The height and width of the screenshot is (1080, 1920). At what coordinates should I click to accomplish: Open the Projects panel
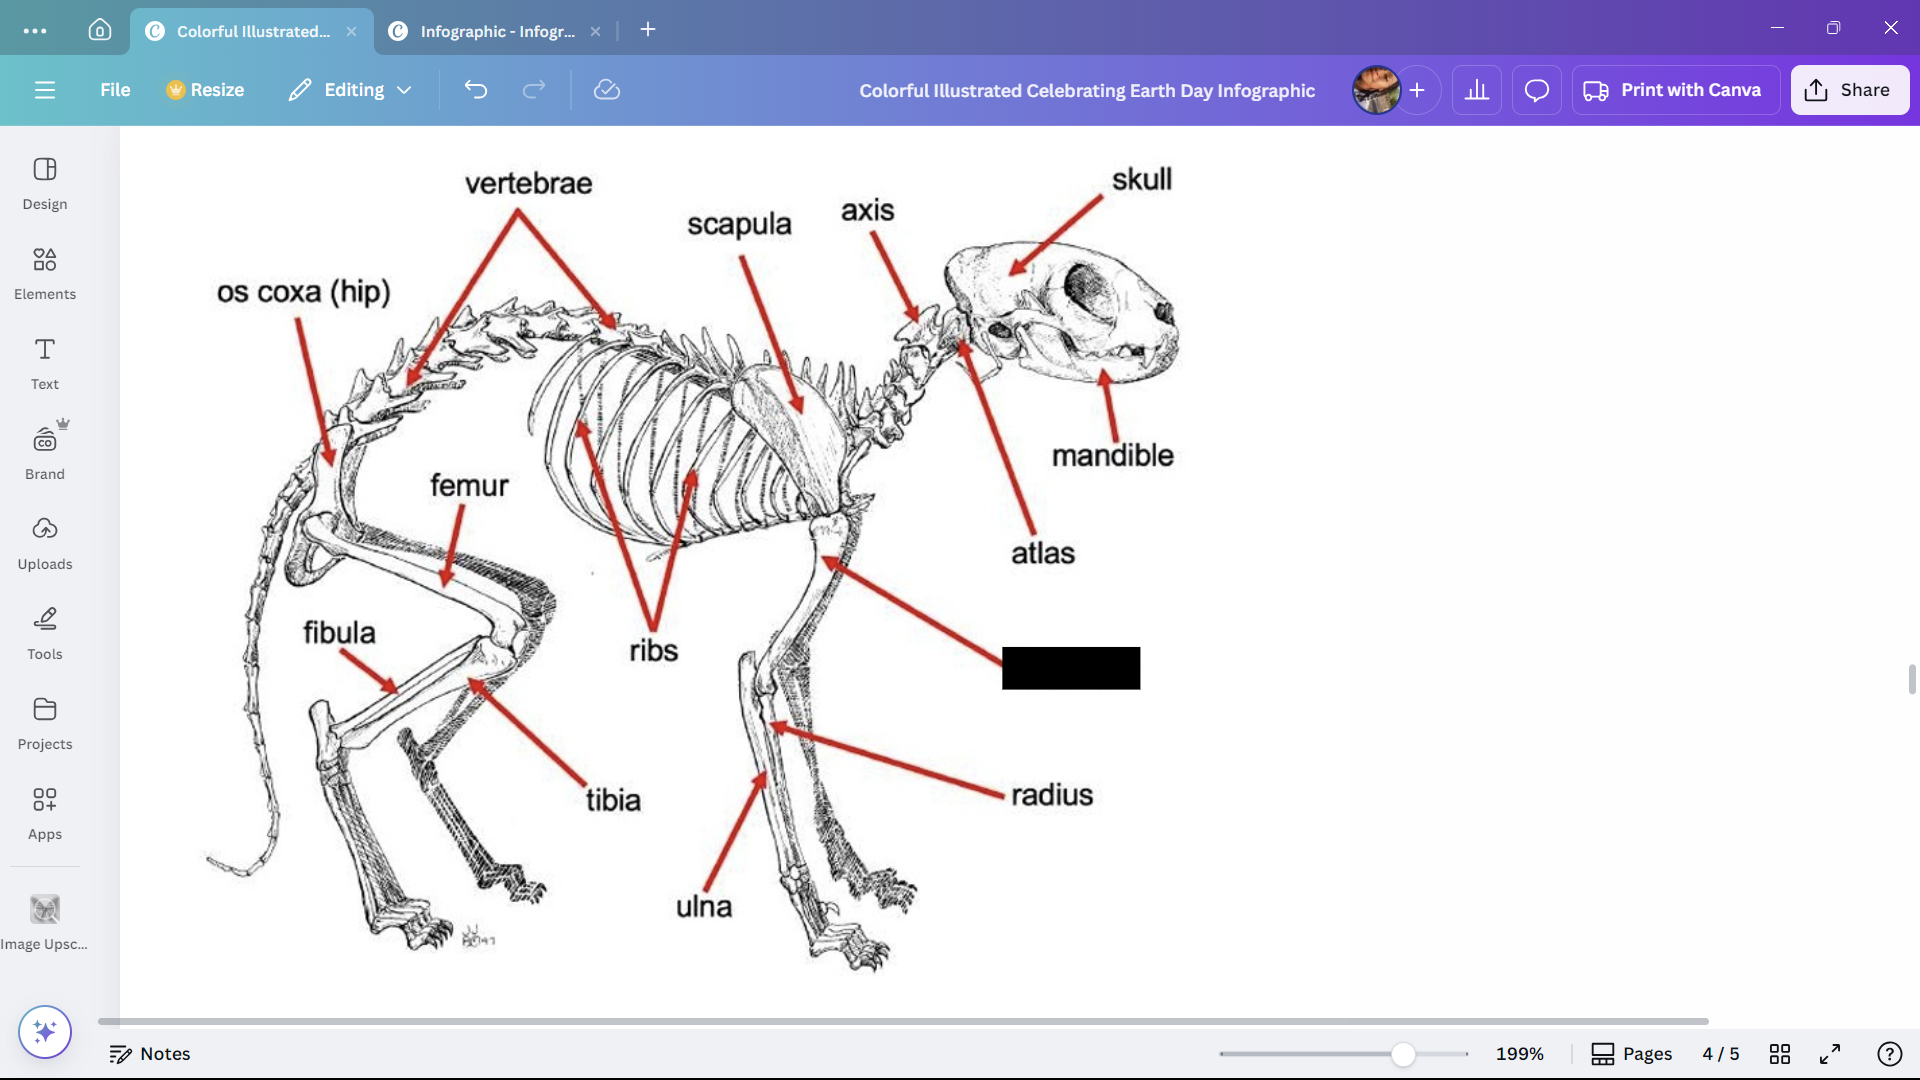(x=45, y=724)
